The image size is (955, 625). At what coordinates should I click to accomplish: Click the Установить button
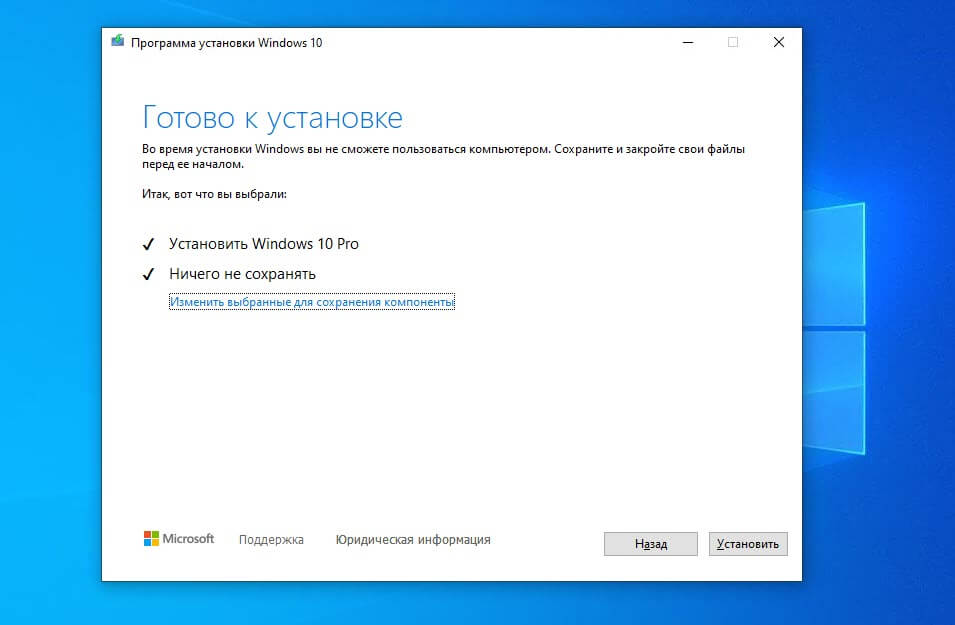(x=748, y=543)
